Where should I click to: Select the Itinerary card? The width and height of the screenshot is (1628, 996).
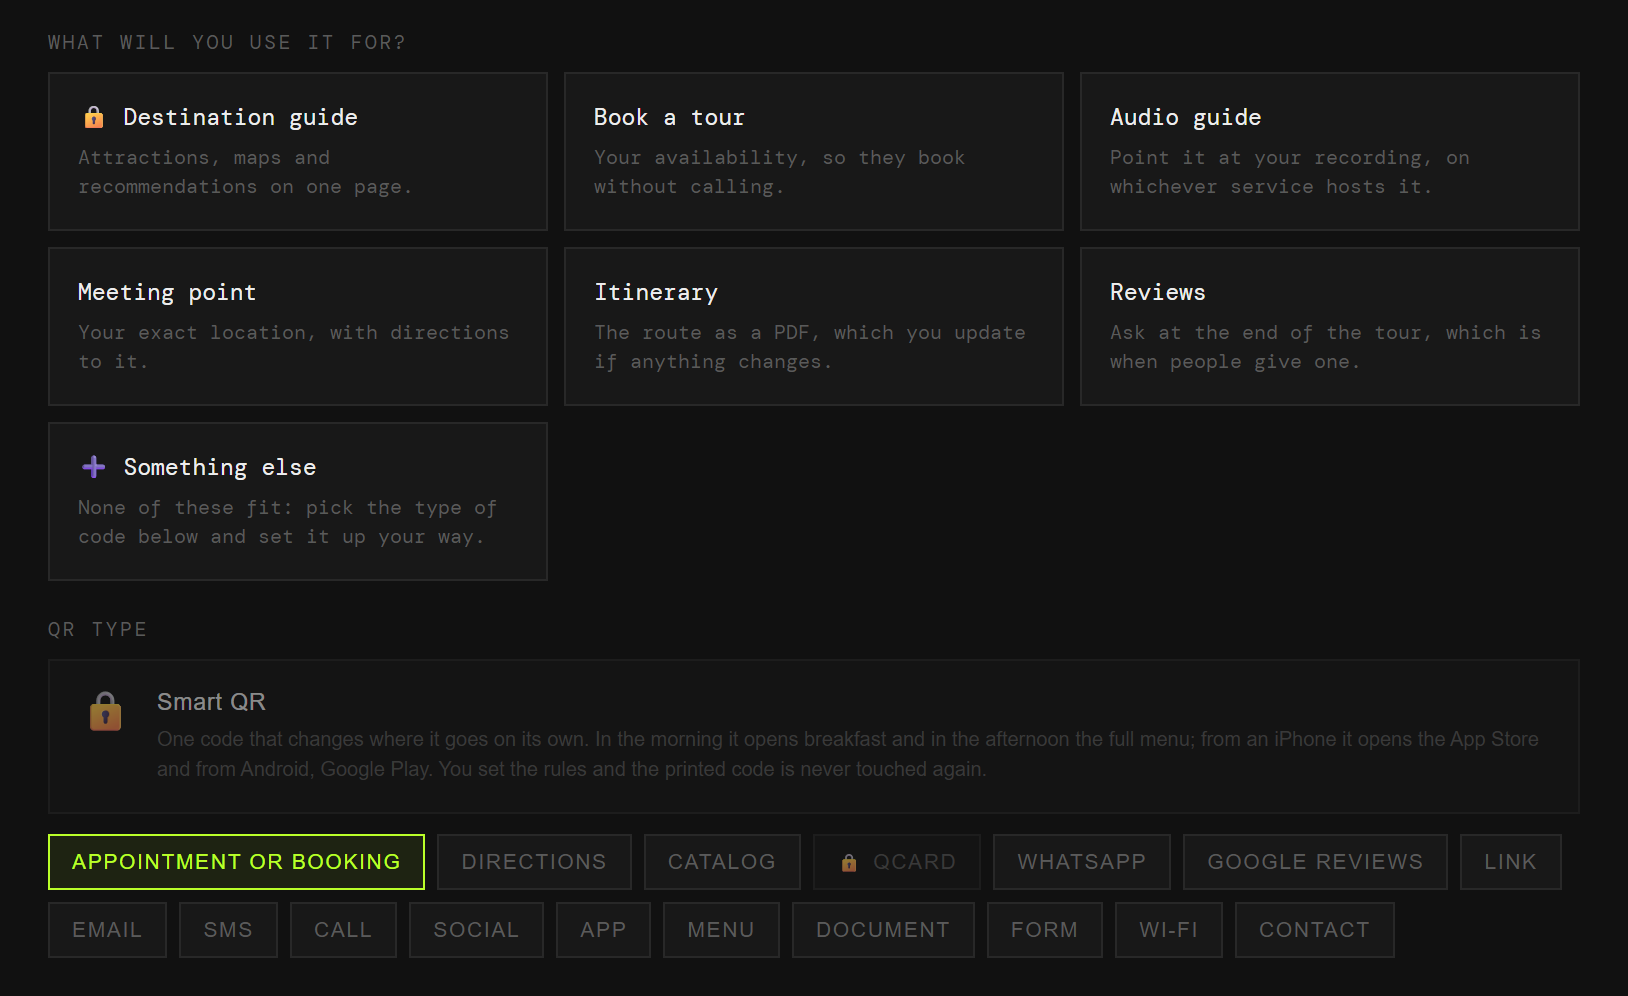tap(814, 326)
